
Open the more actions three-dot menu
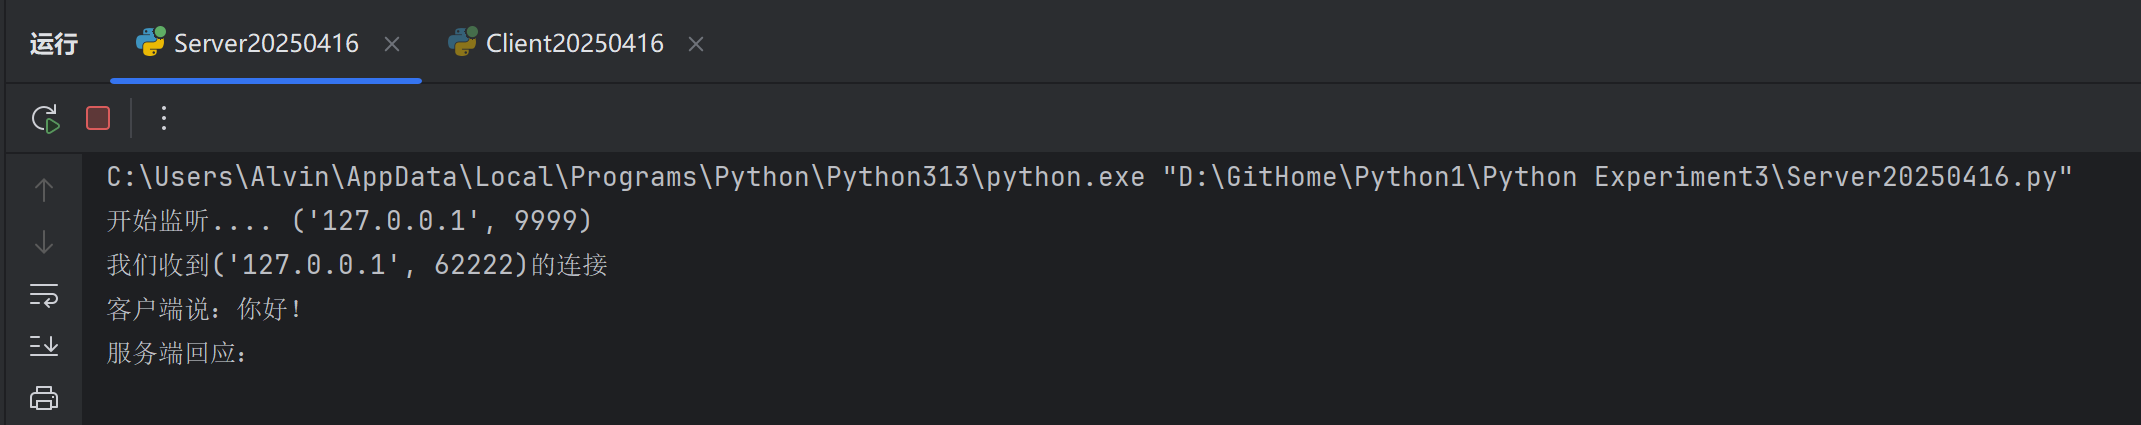(x=164, y=118)
